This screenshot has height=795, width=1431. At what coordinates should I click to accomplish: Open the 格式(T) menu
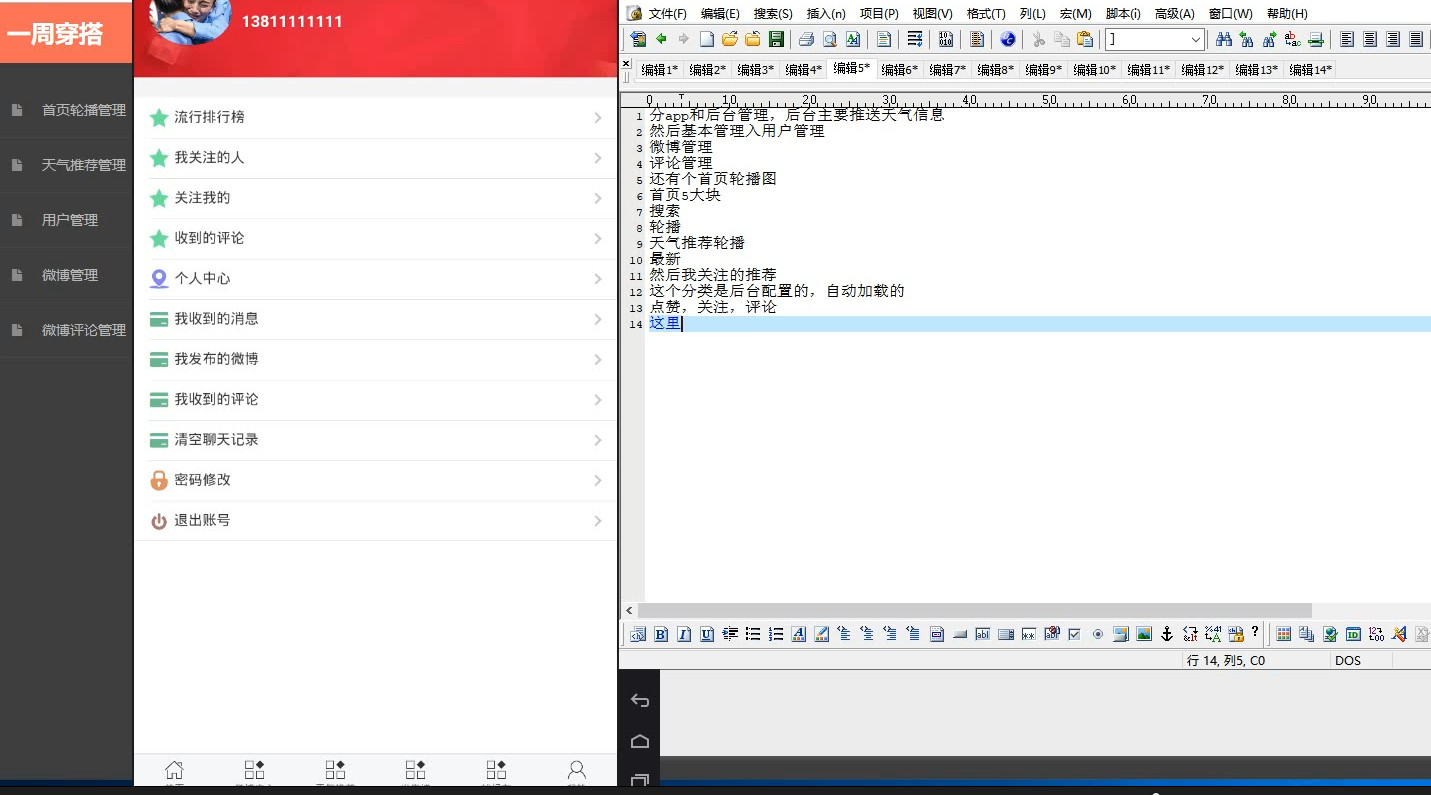pyautogui.click(x=986, y=14)
